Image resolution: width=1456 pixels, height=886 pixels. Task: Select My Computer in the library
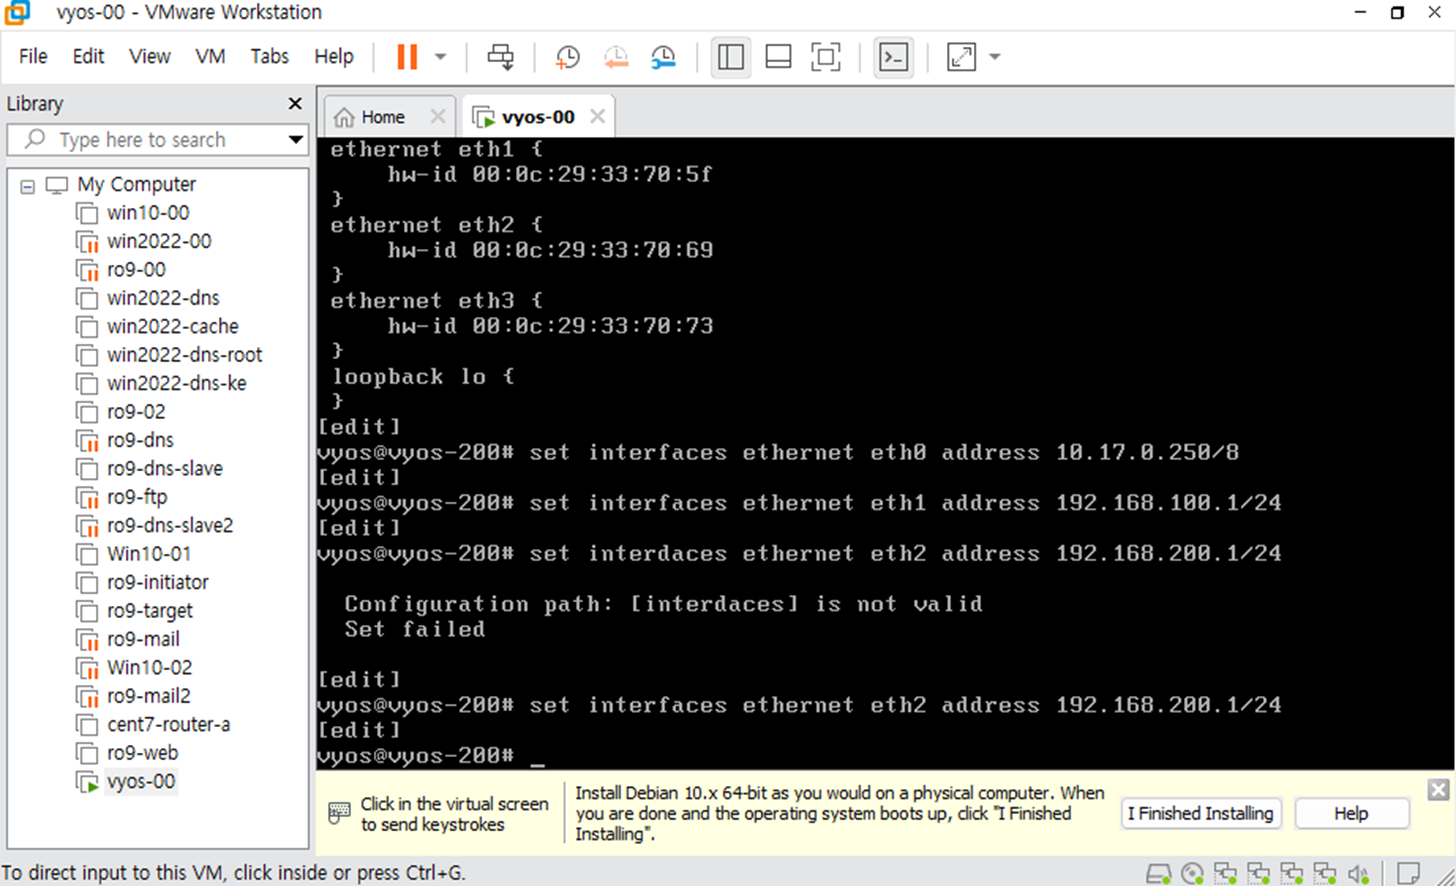pyautogui.click(x=136, y=184)
